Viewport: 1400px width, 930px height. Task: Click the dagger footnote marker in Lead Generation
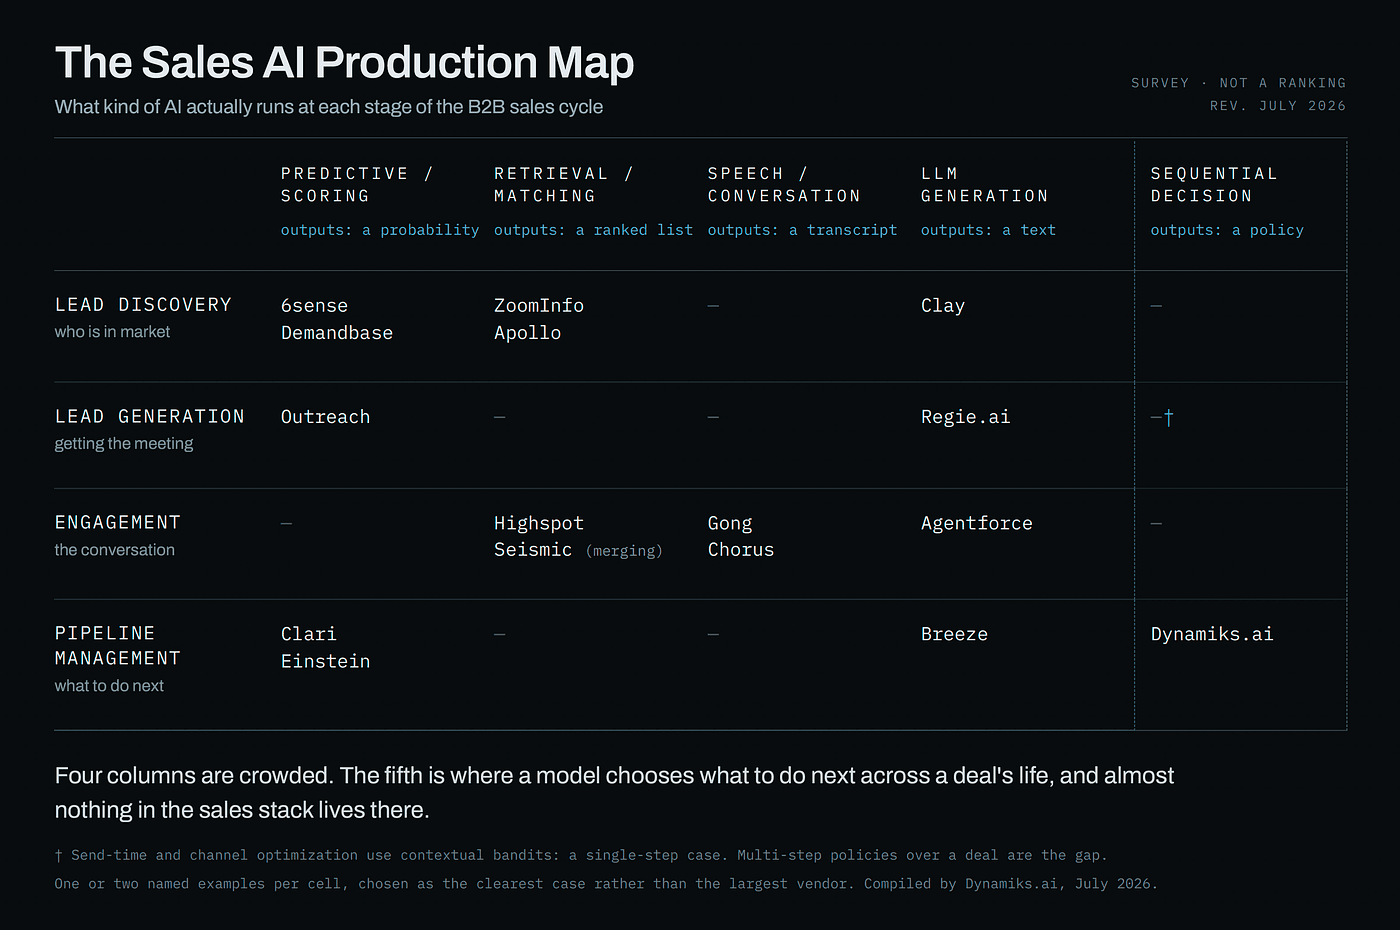pos(1168,417)
